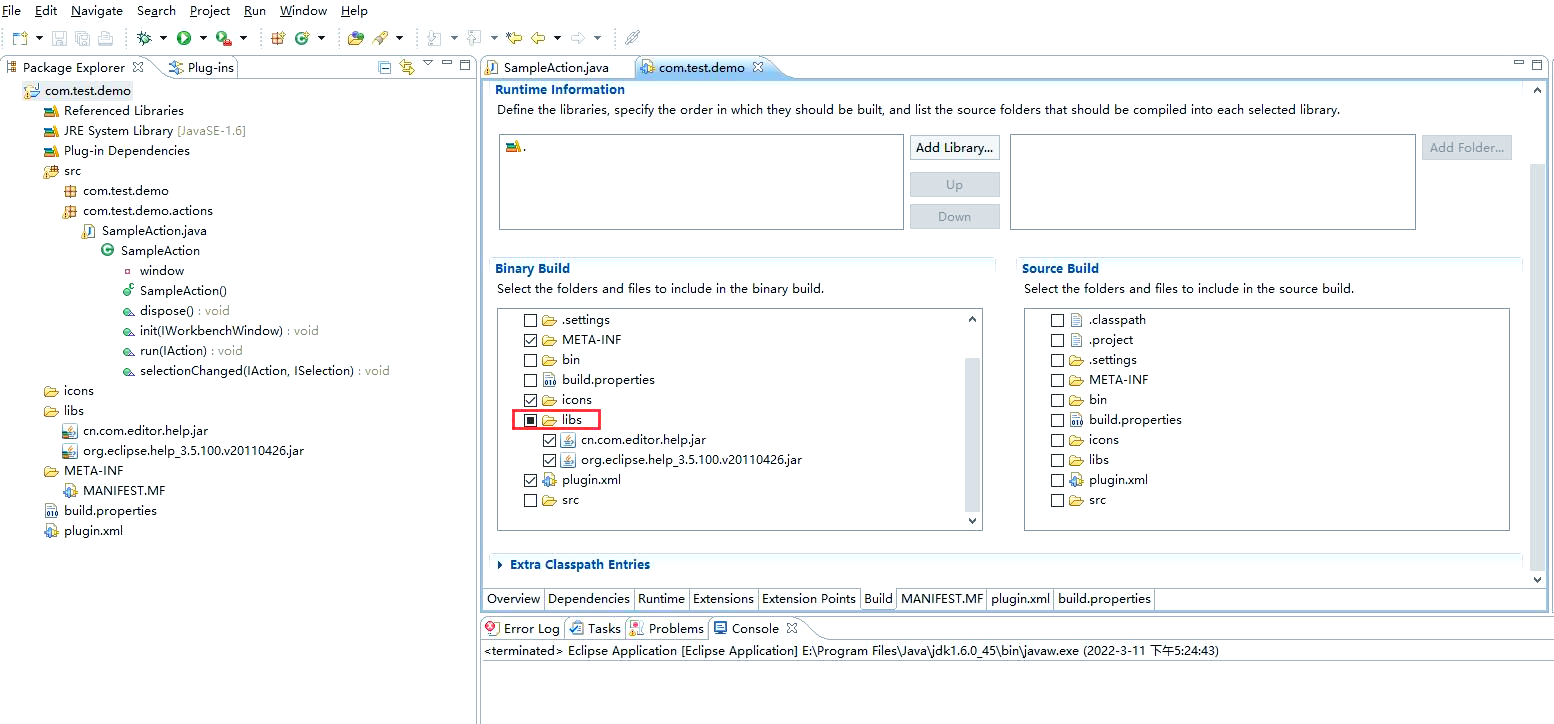Collapse All in Package Explorer toolbar

[385, 67]
